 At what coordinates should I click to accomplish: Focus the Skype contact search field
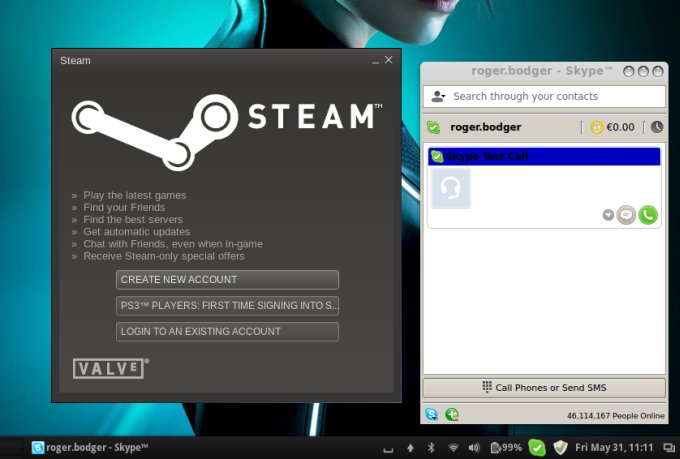point(544,96)
